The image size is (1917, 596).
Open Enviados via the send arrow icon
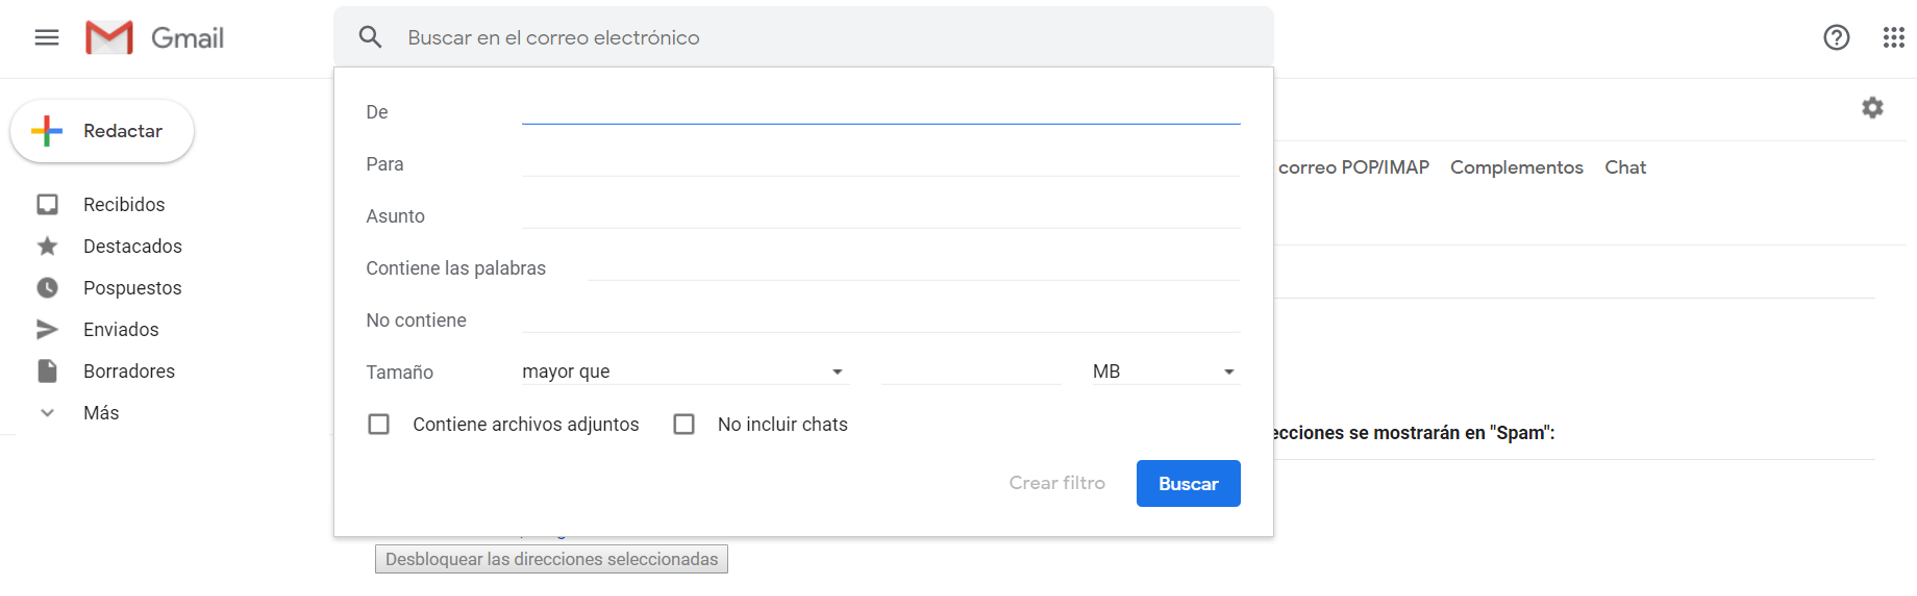pyautogui.click(x=47, y=330)
